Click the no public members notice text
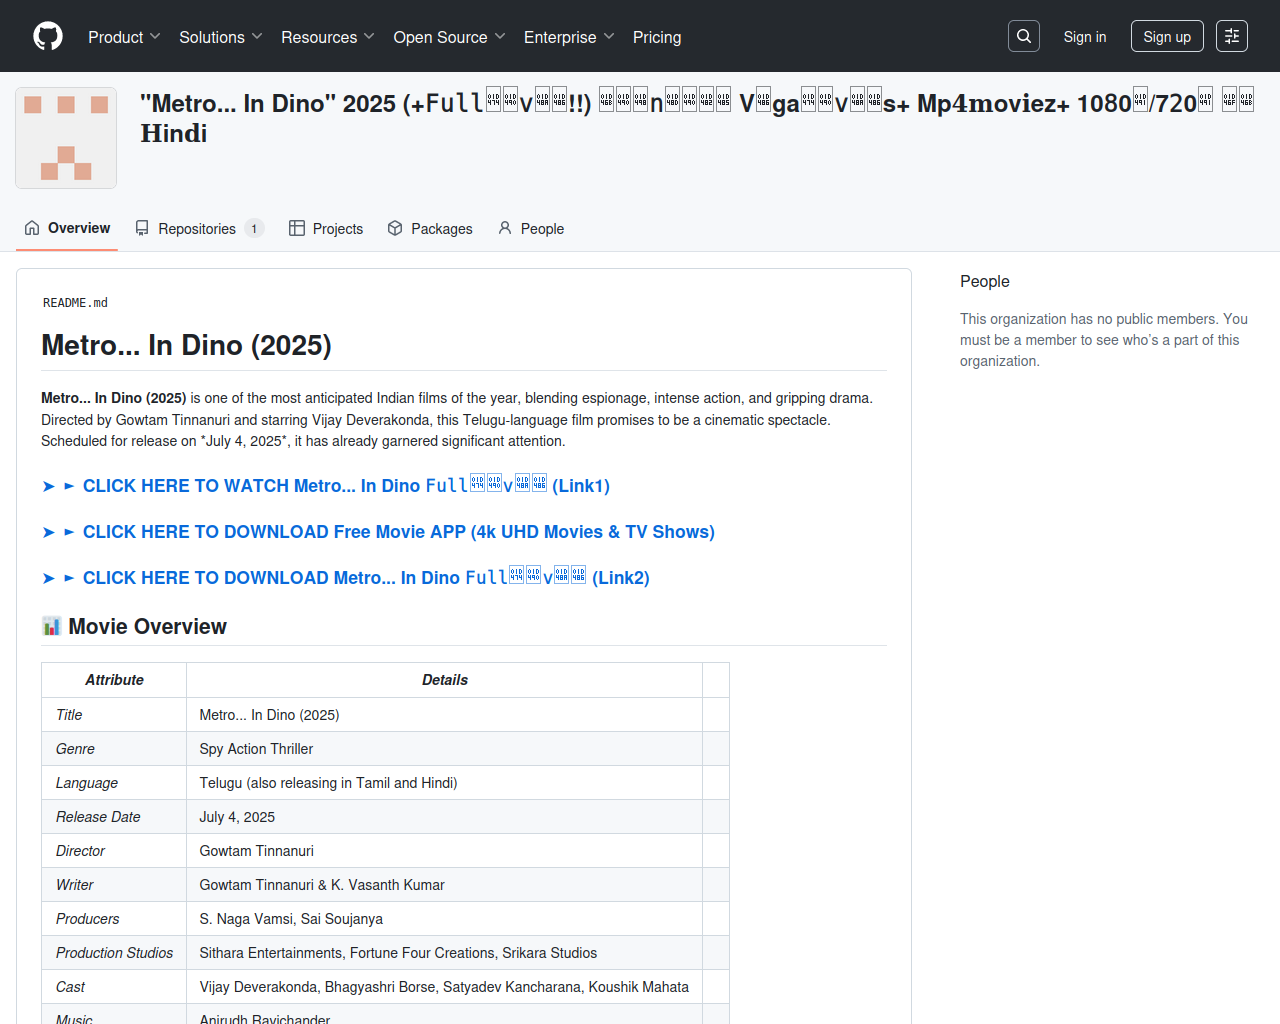This screenshot has width=1280, height=1024. [x=1104, y=340]
